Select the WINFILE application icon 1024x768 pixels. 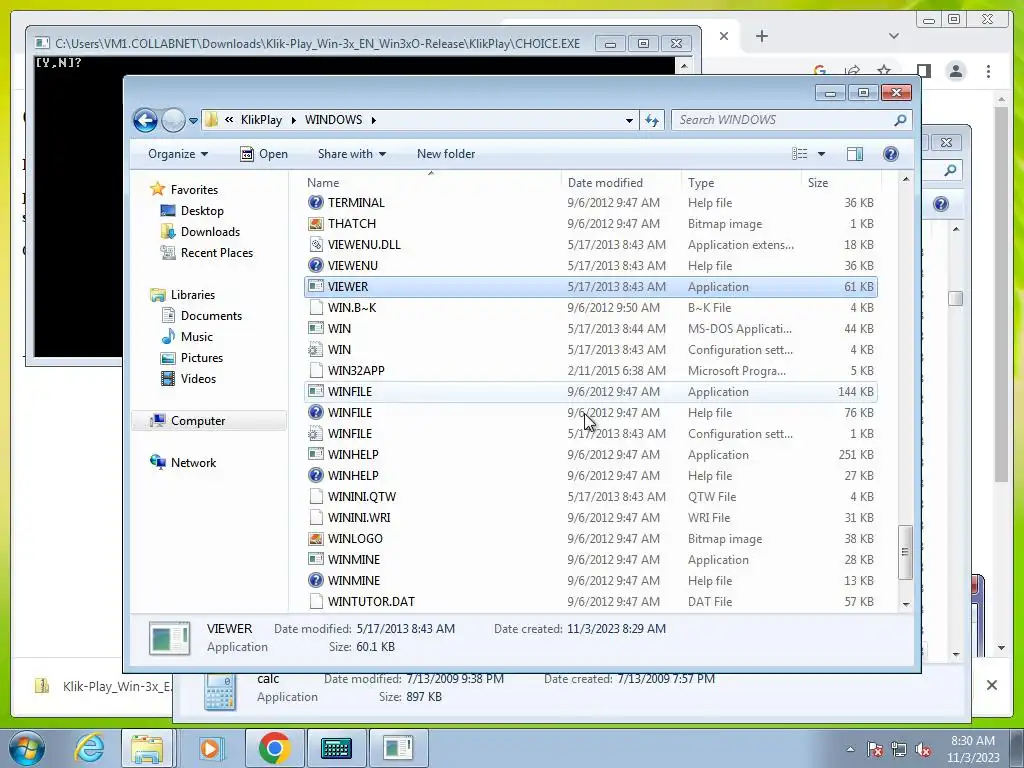pos(315,392)
